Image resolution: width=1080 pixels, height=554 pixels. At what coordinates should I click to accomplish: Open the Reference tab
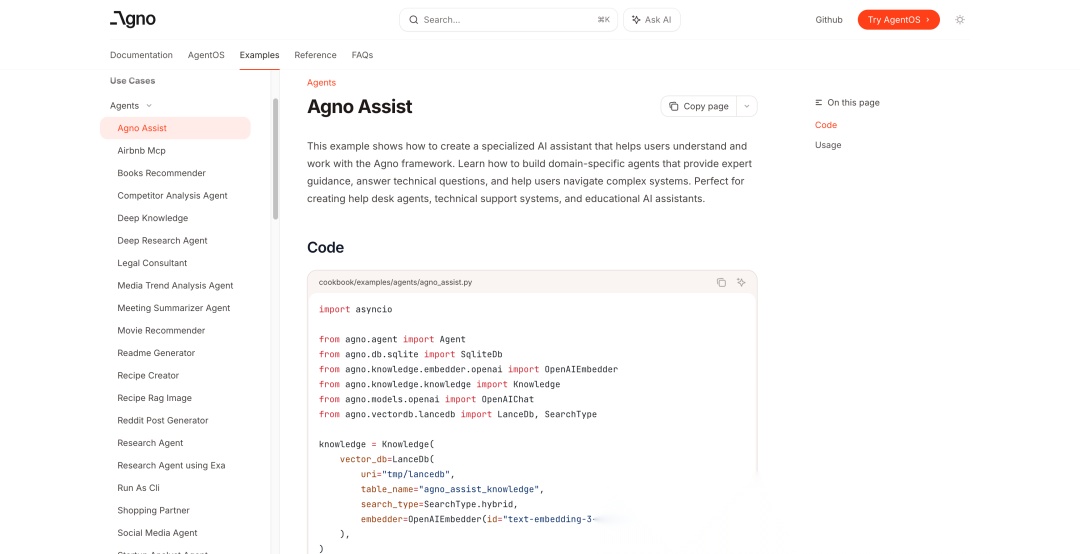(x=315, y=55)
